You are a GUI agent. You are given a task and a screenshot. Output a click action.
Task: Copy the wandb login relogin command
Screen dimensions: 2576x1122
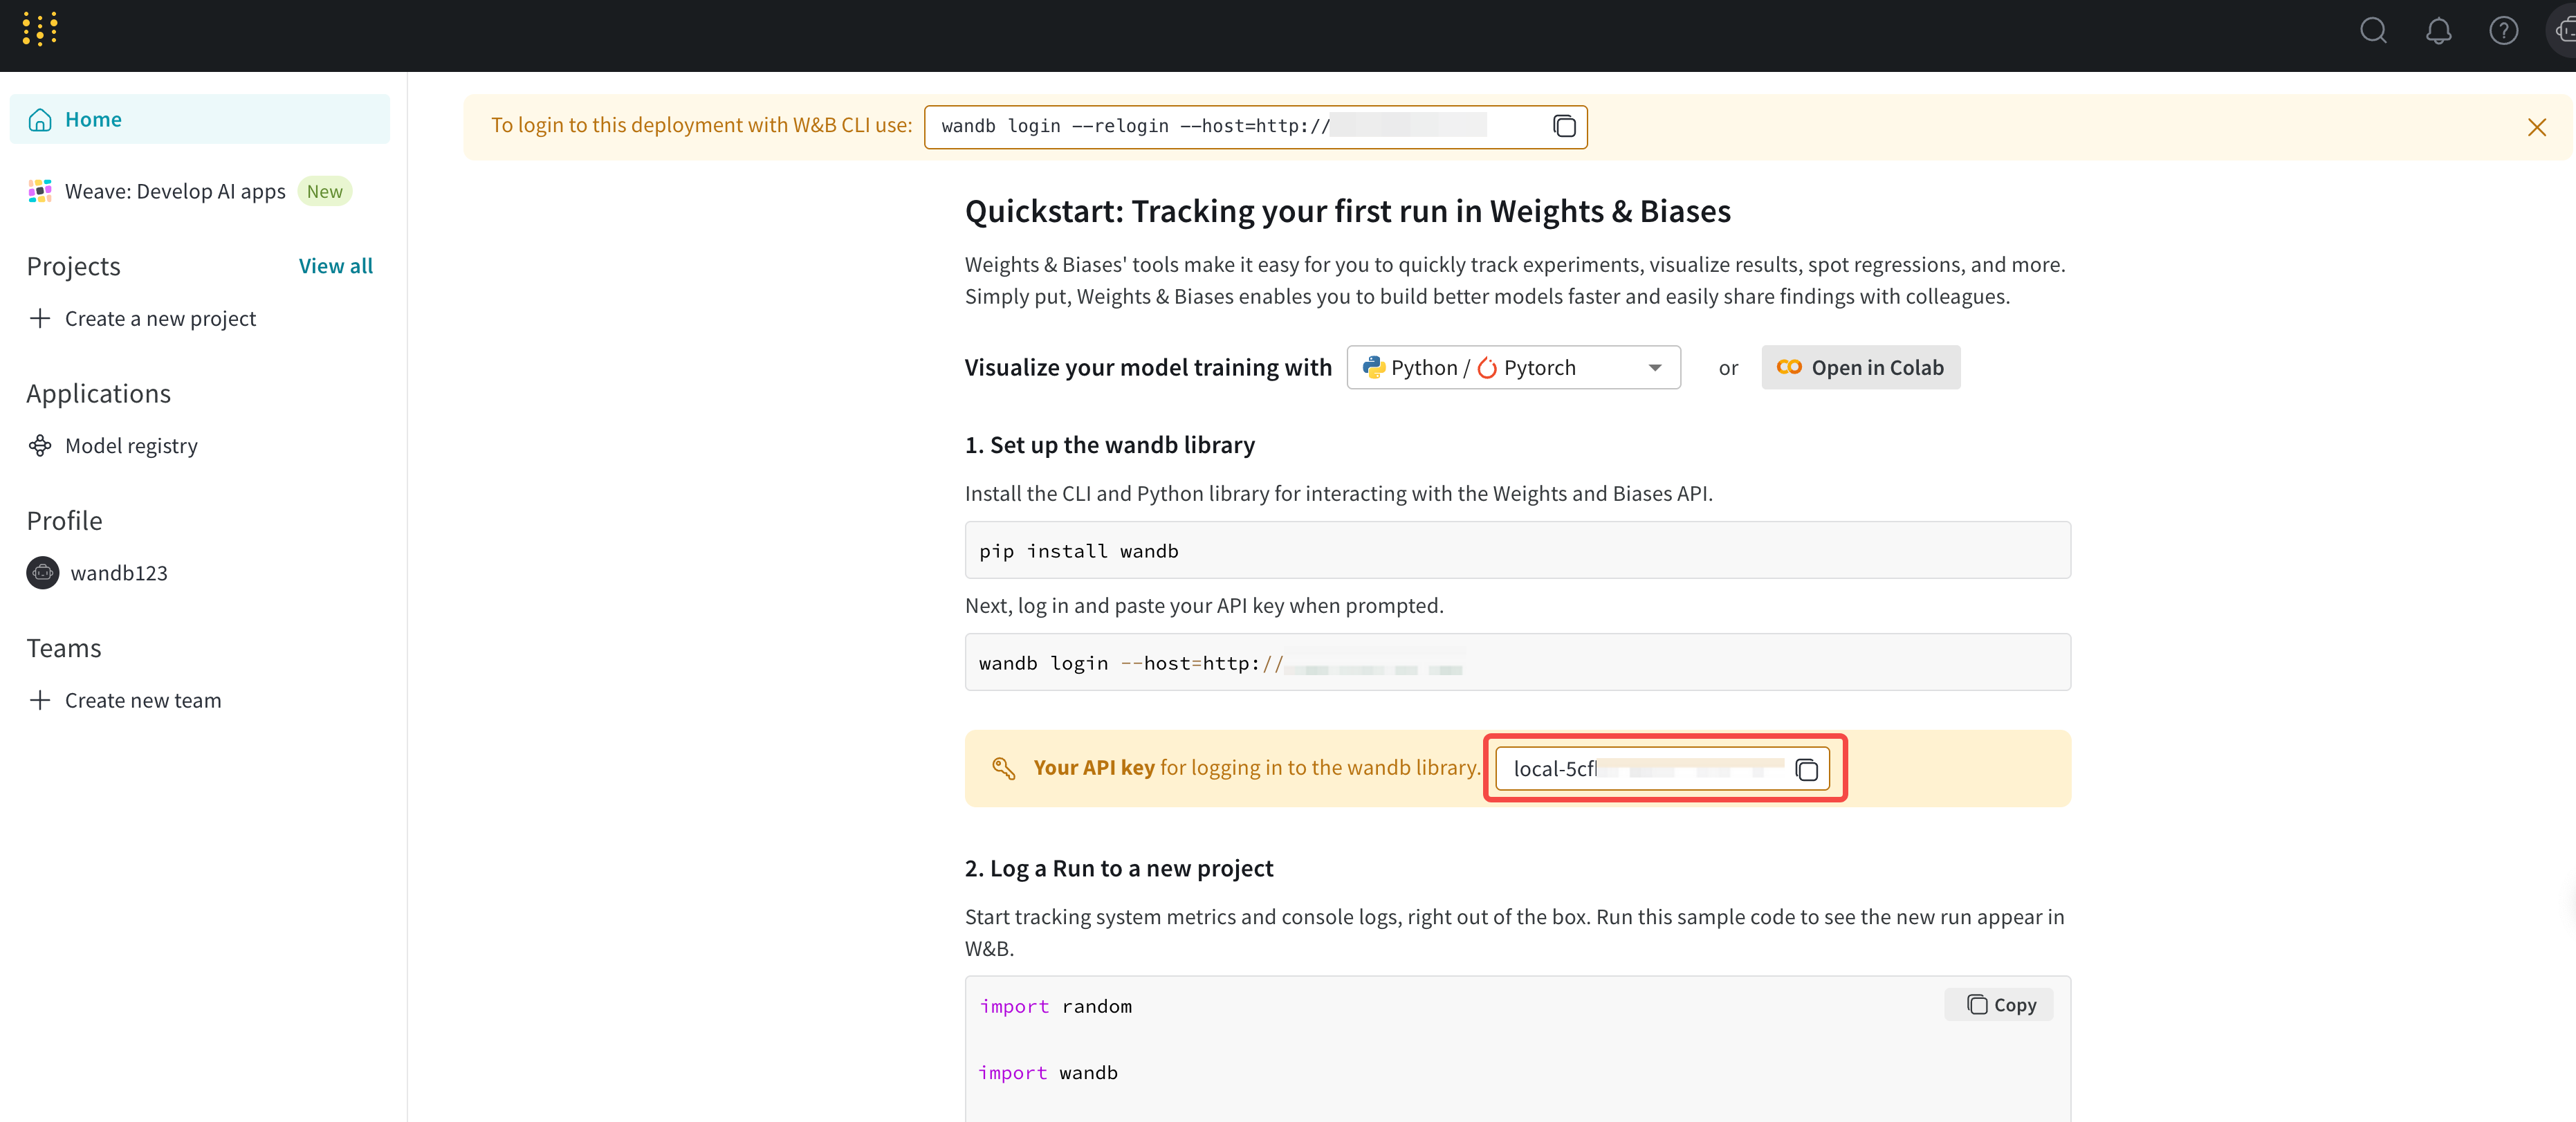click(1564, 126)
